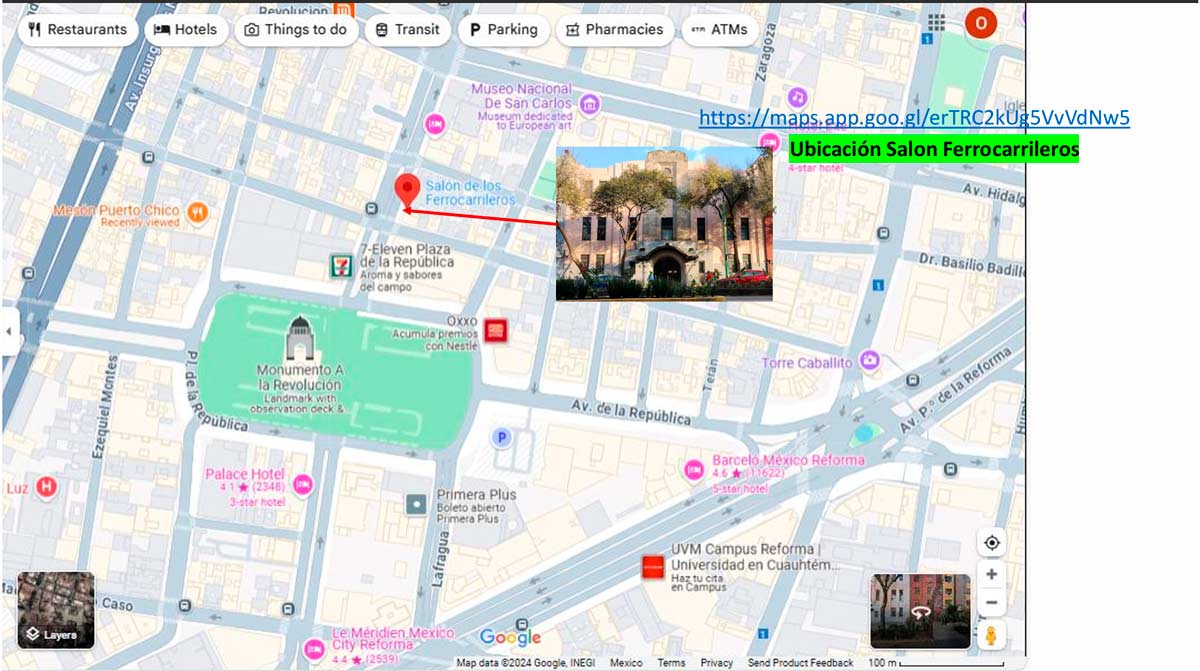Select the Torre Caballito camera marker
Screen dimensions: 1200x671
pyautogui.click(x=869, y=360)
